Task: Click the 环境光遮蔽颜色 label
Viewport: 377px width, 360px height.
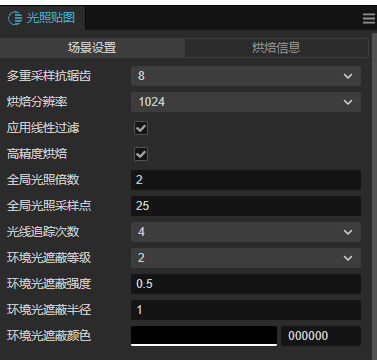Action: point(49,336)
